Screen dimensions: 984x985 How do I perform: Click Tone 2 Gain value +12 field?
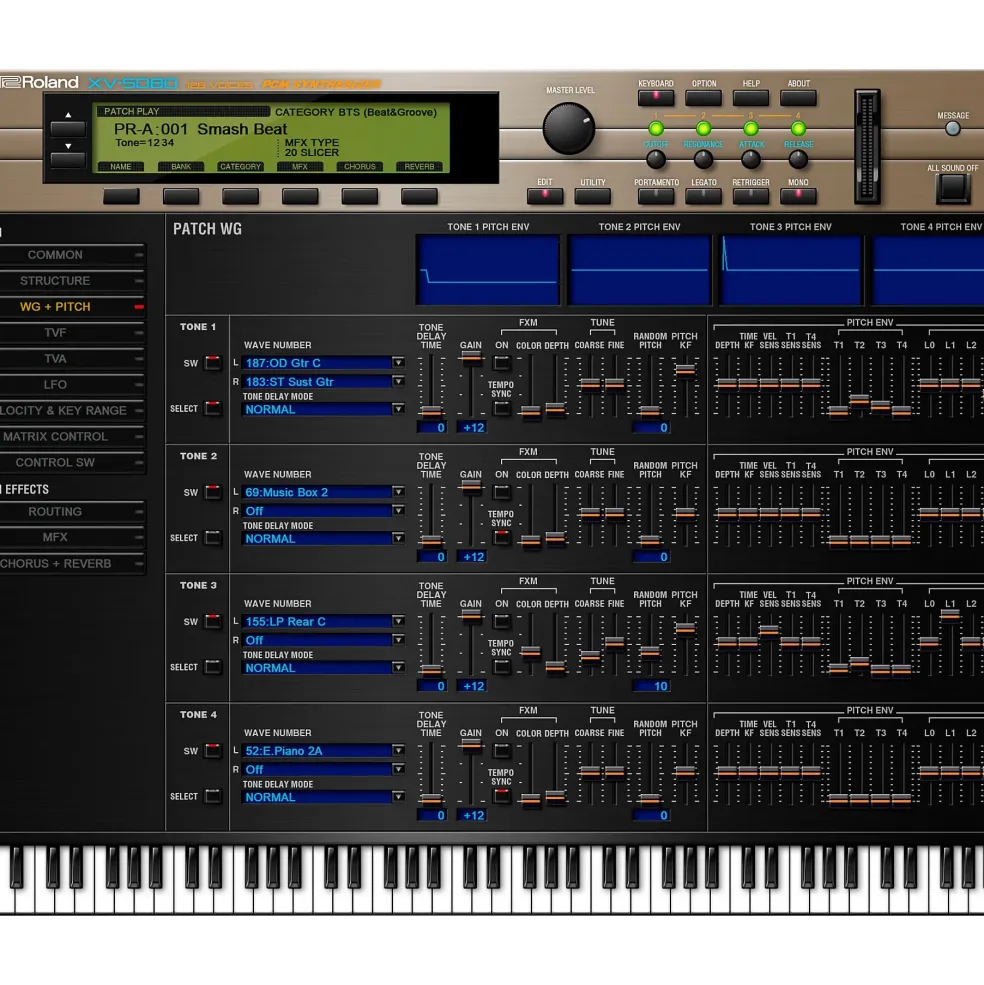pos(472,557)
